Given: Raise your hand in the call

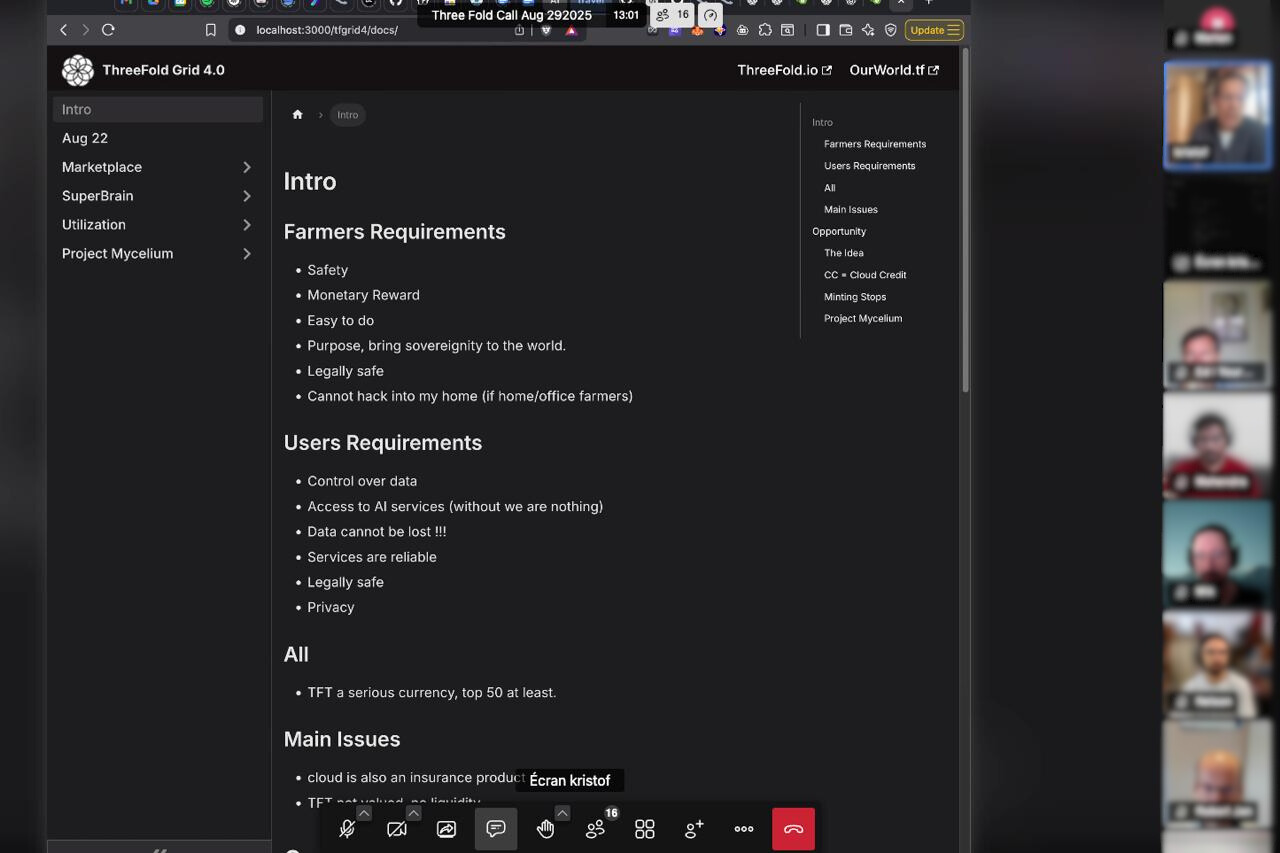Looking at the screenshot, I should click(x=545, y=829).
